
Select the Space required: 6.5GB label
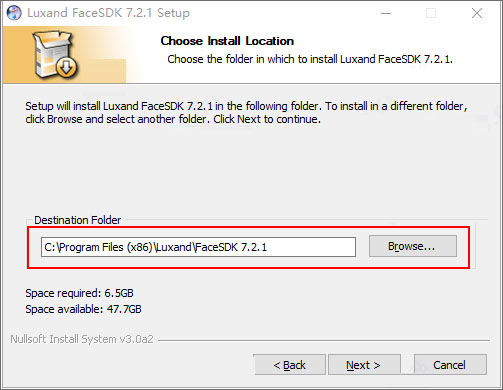(79, 293)
